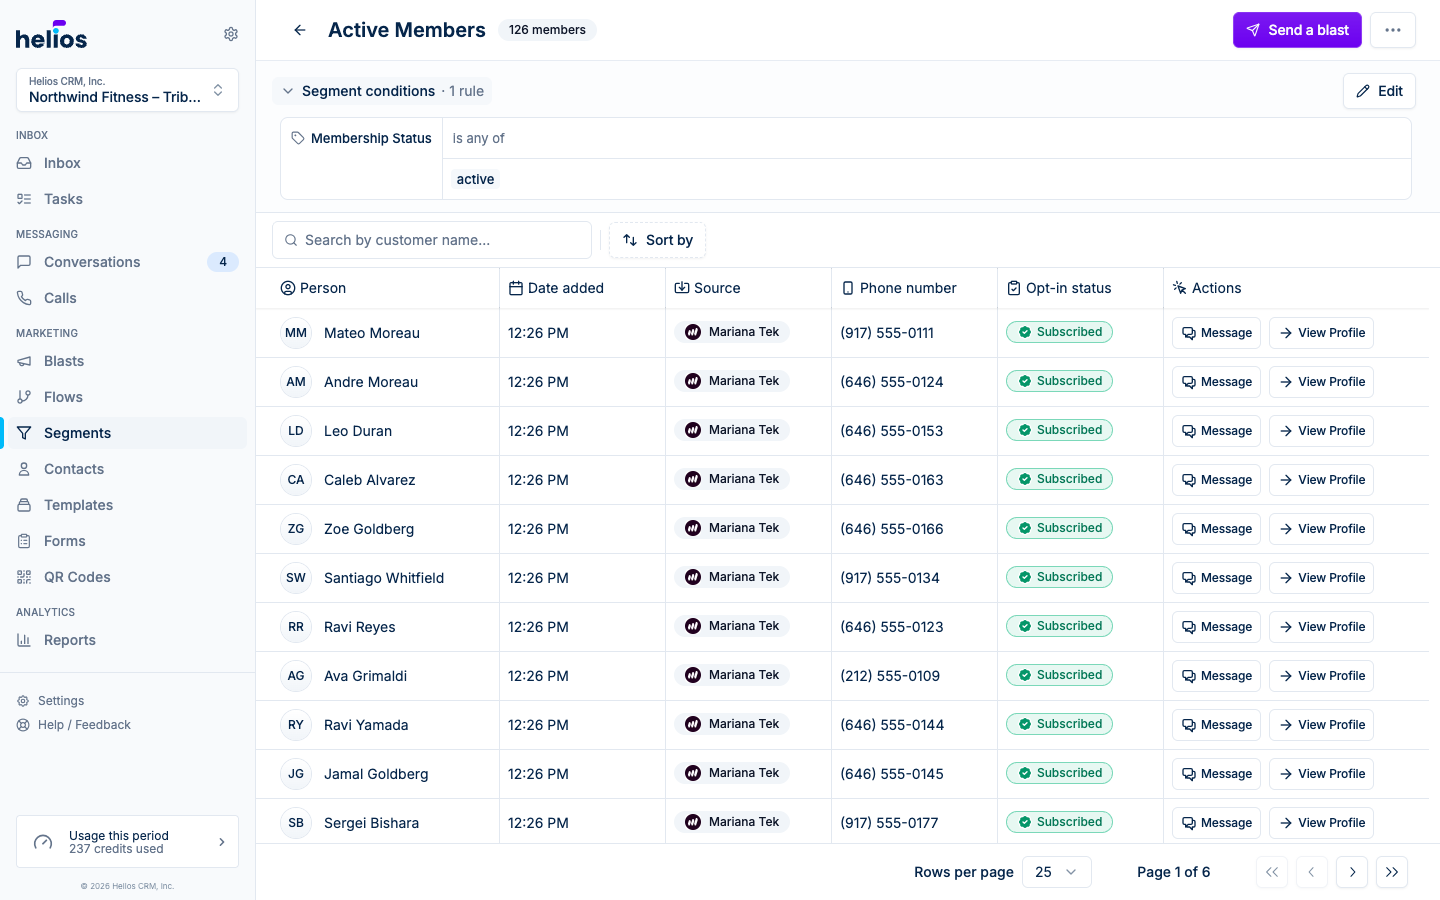Open Reports in the sidebar
The image size is (1440, 900).
(x=127, y=640)
